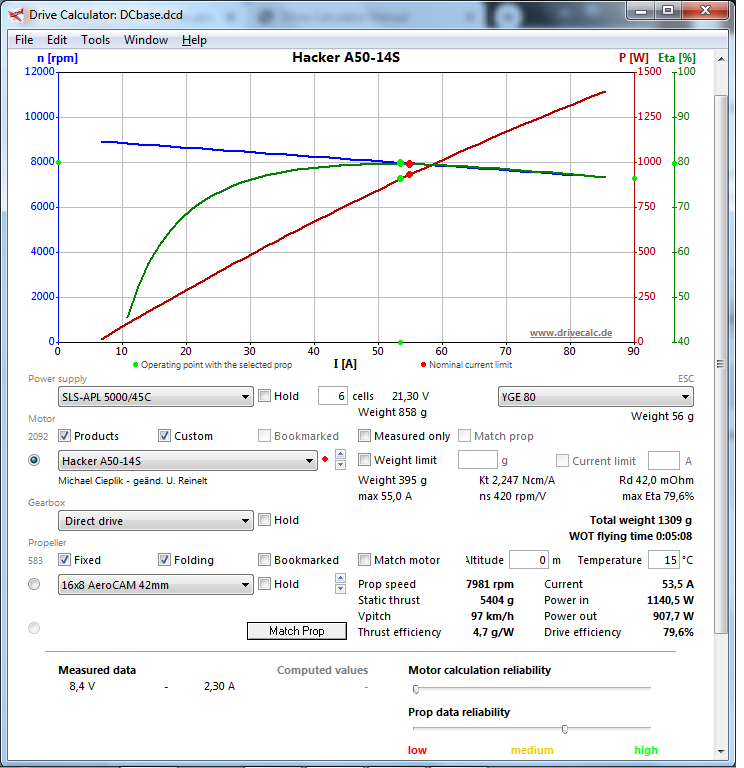Enable the Measured only checkbox
Screen dimensions: 744x768
tap(365, 436)
